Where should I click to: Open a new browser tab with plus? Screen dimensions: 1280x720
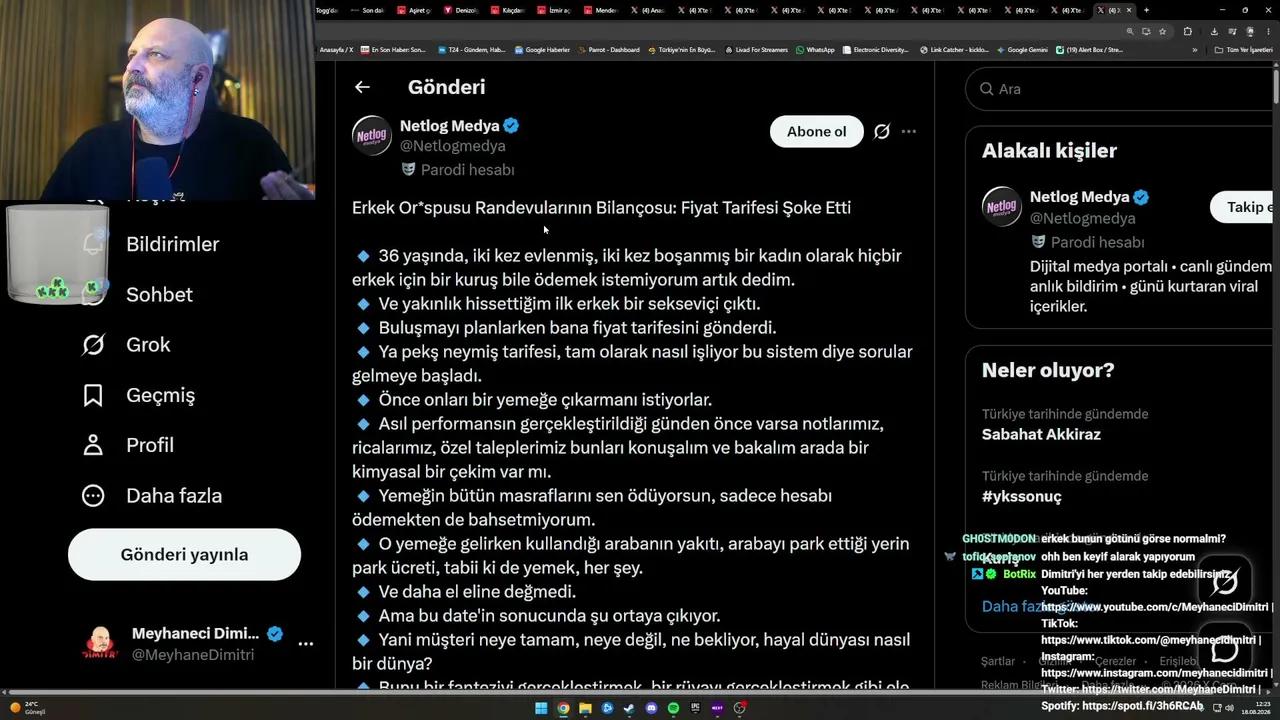1146,10
